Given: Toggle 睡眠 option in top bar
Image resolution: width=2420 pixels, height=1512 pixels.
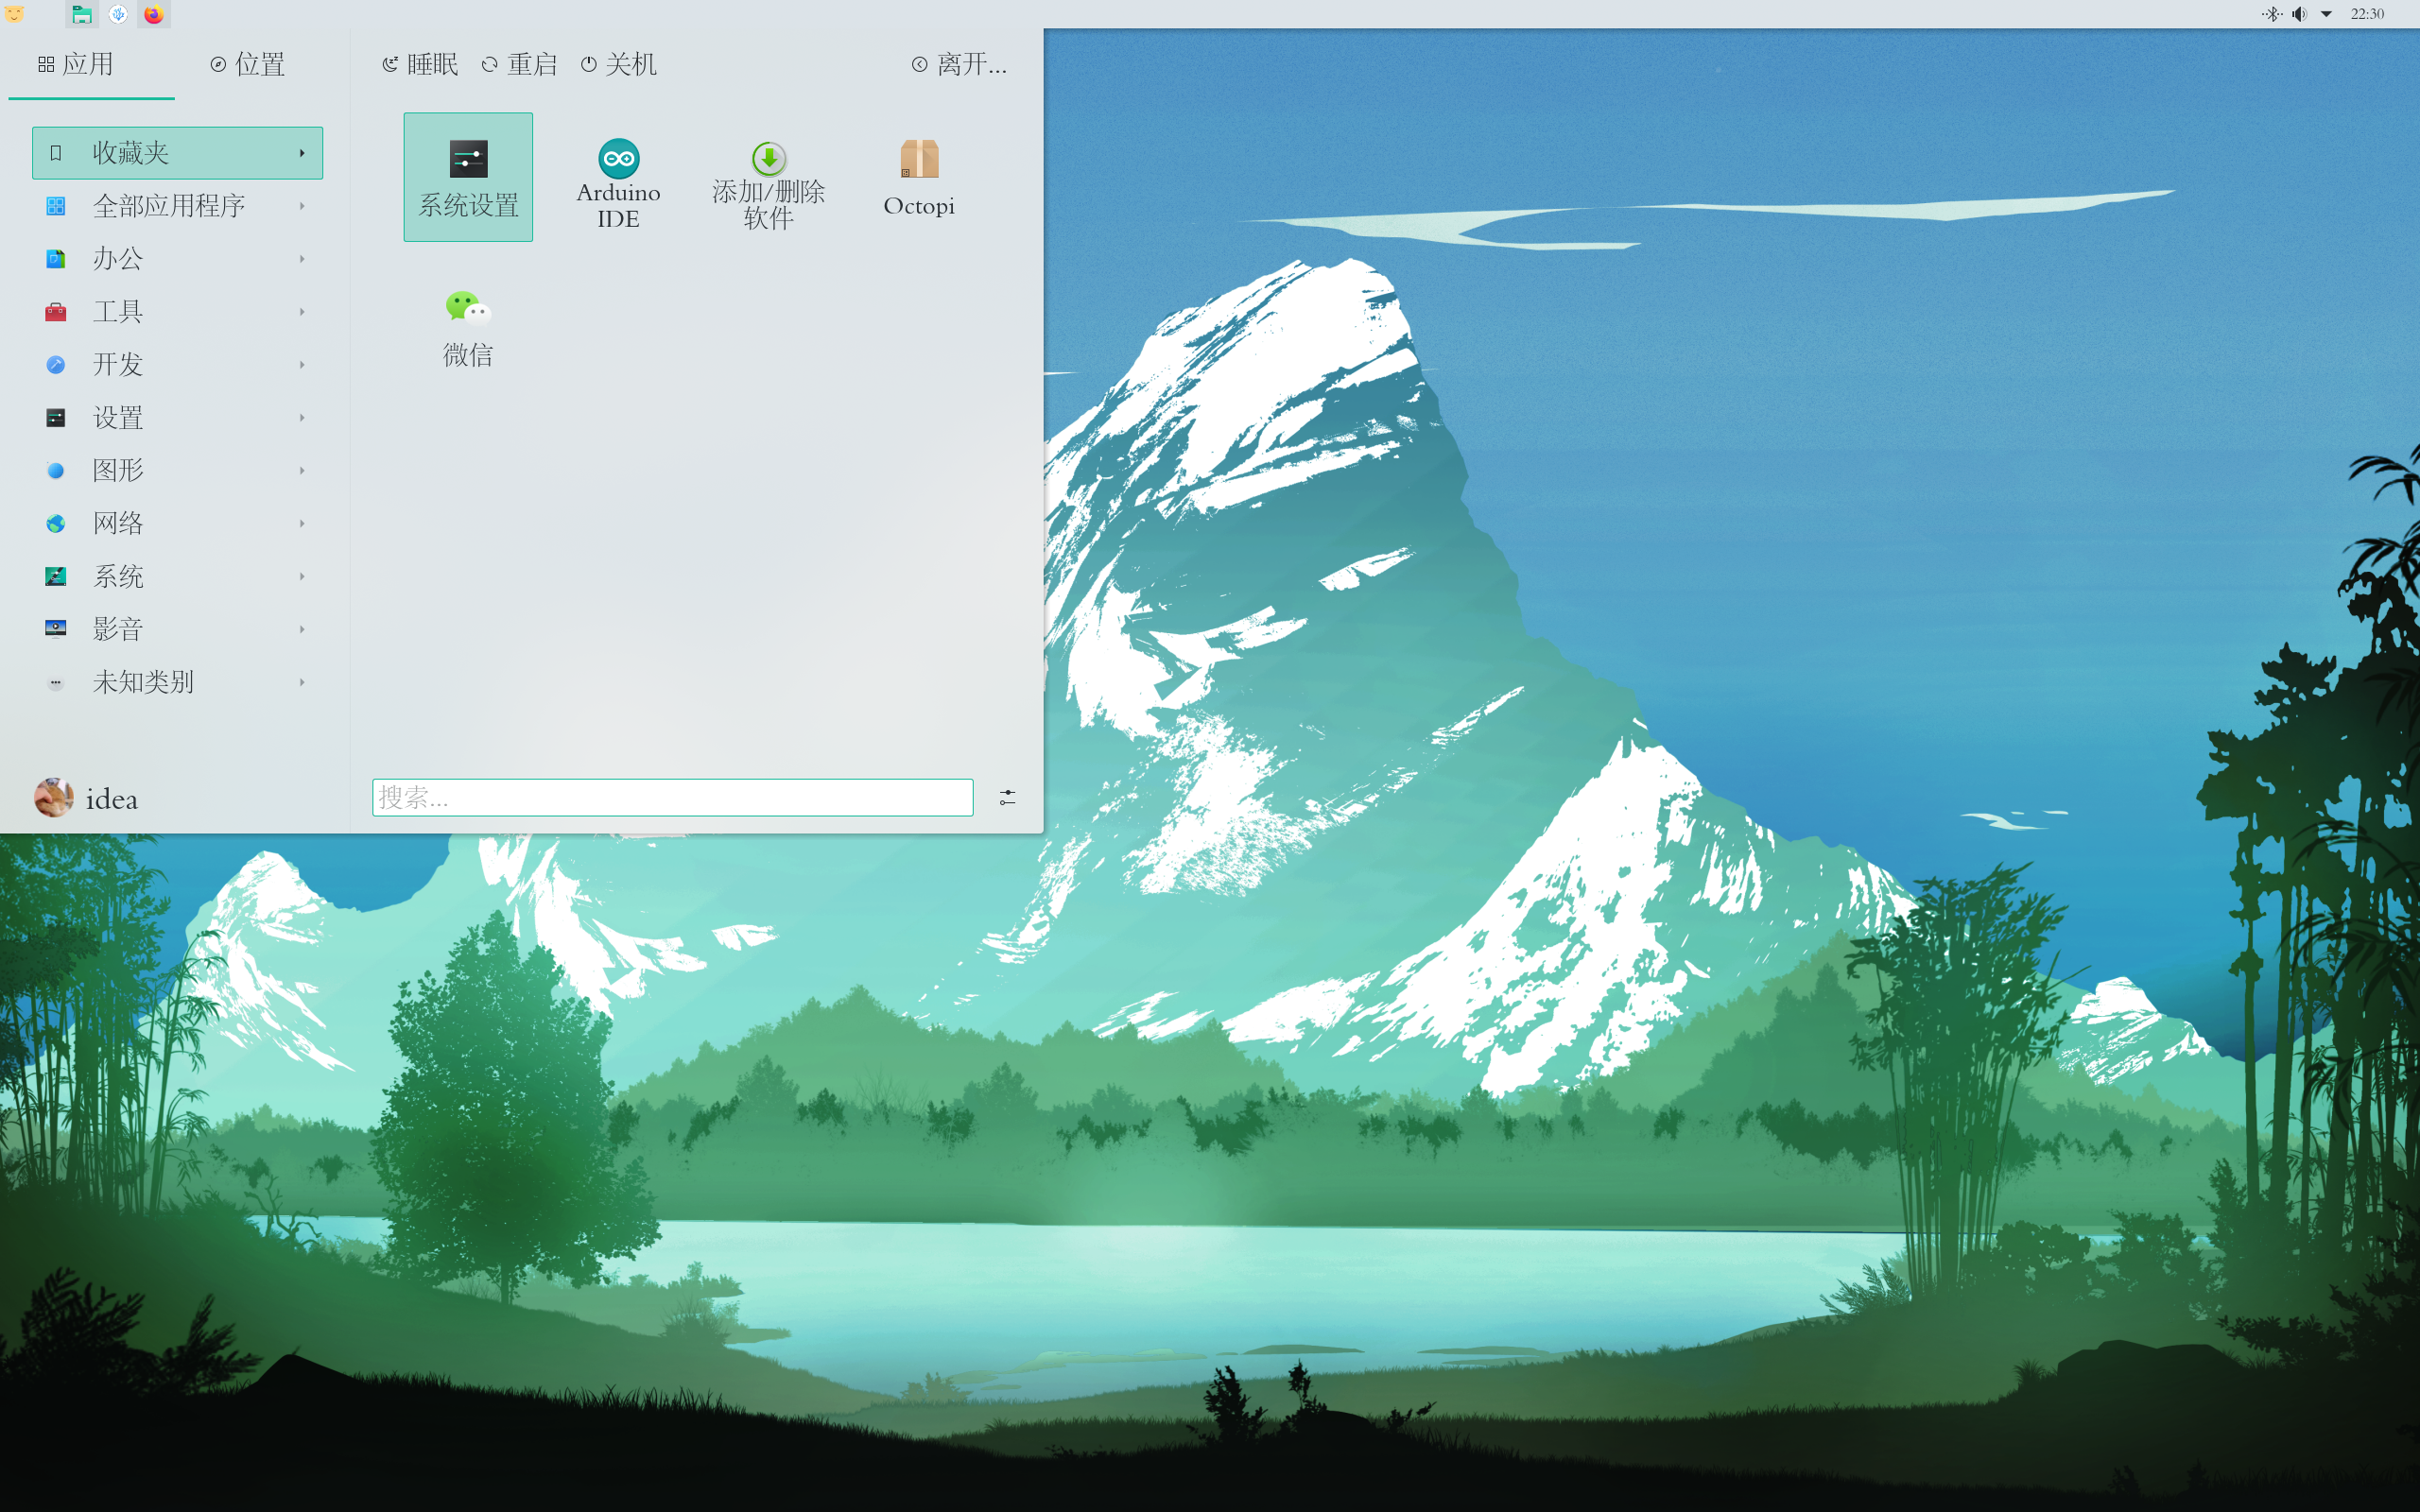Looking at the screenshot, I should 418,64.
